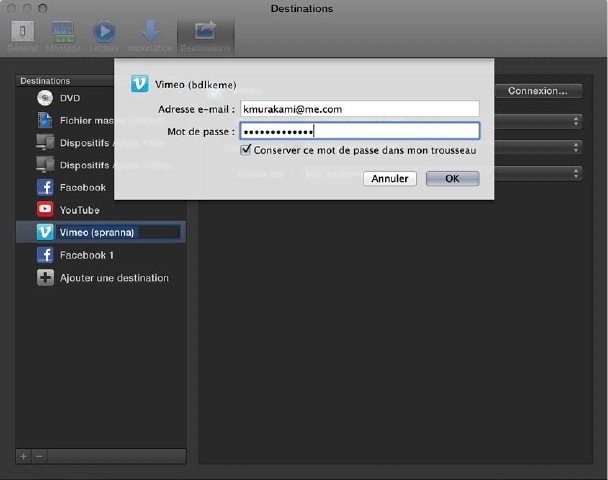
Task: Click the Facebook destination icon
Action: tap(45, 187)
